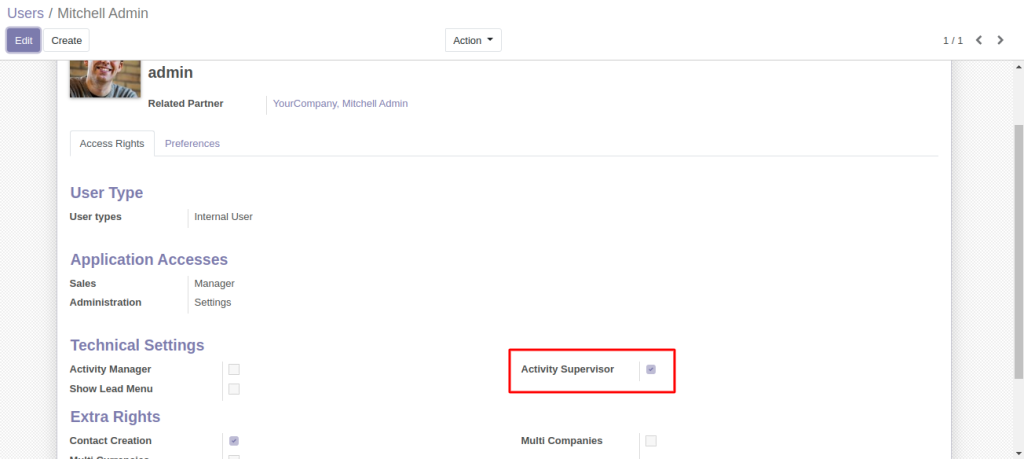The height and width of the screenshot is (459, 1024).
Task: Go to next record arrow
Action: coord(1000,40)
